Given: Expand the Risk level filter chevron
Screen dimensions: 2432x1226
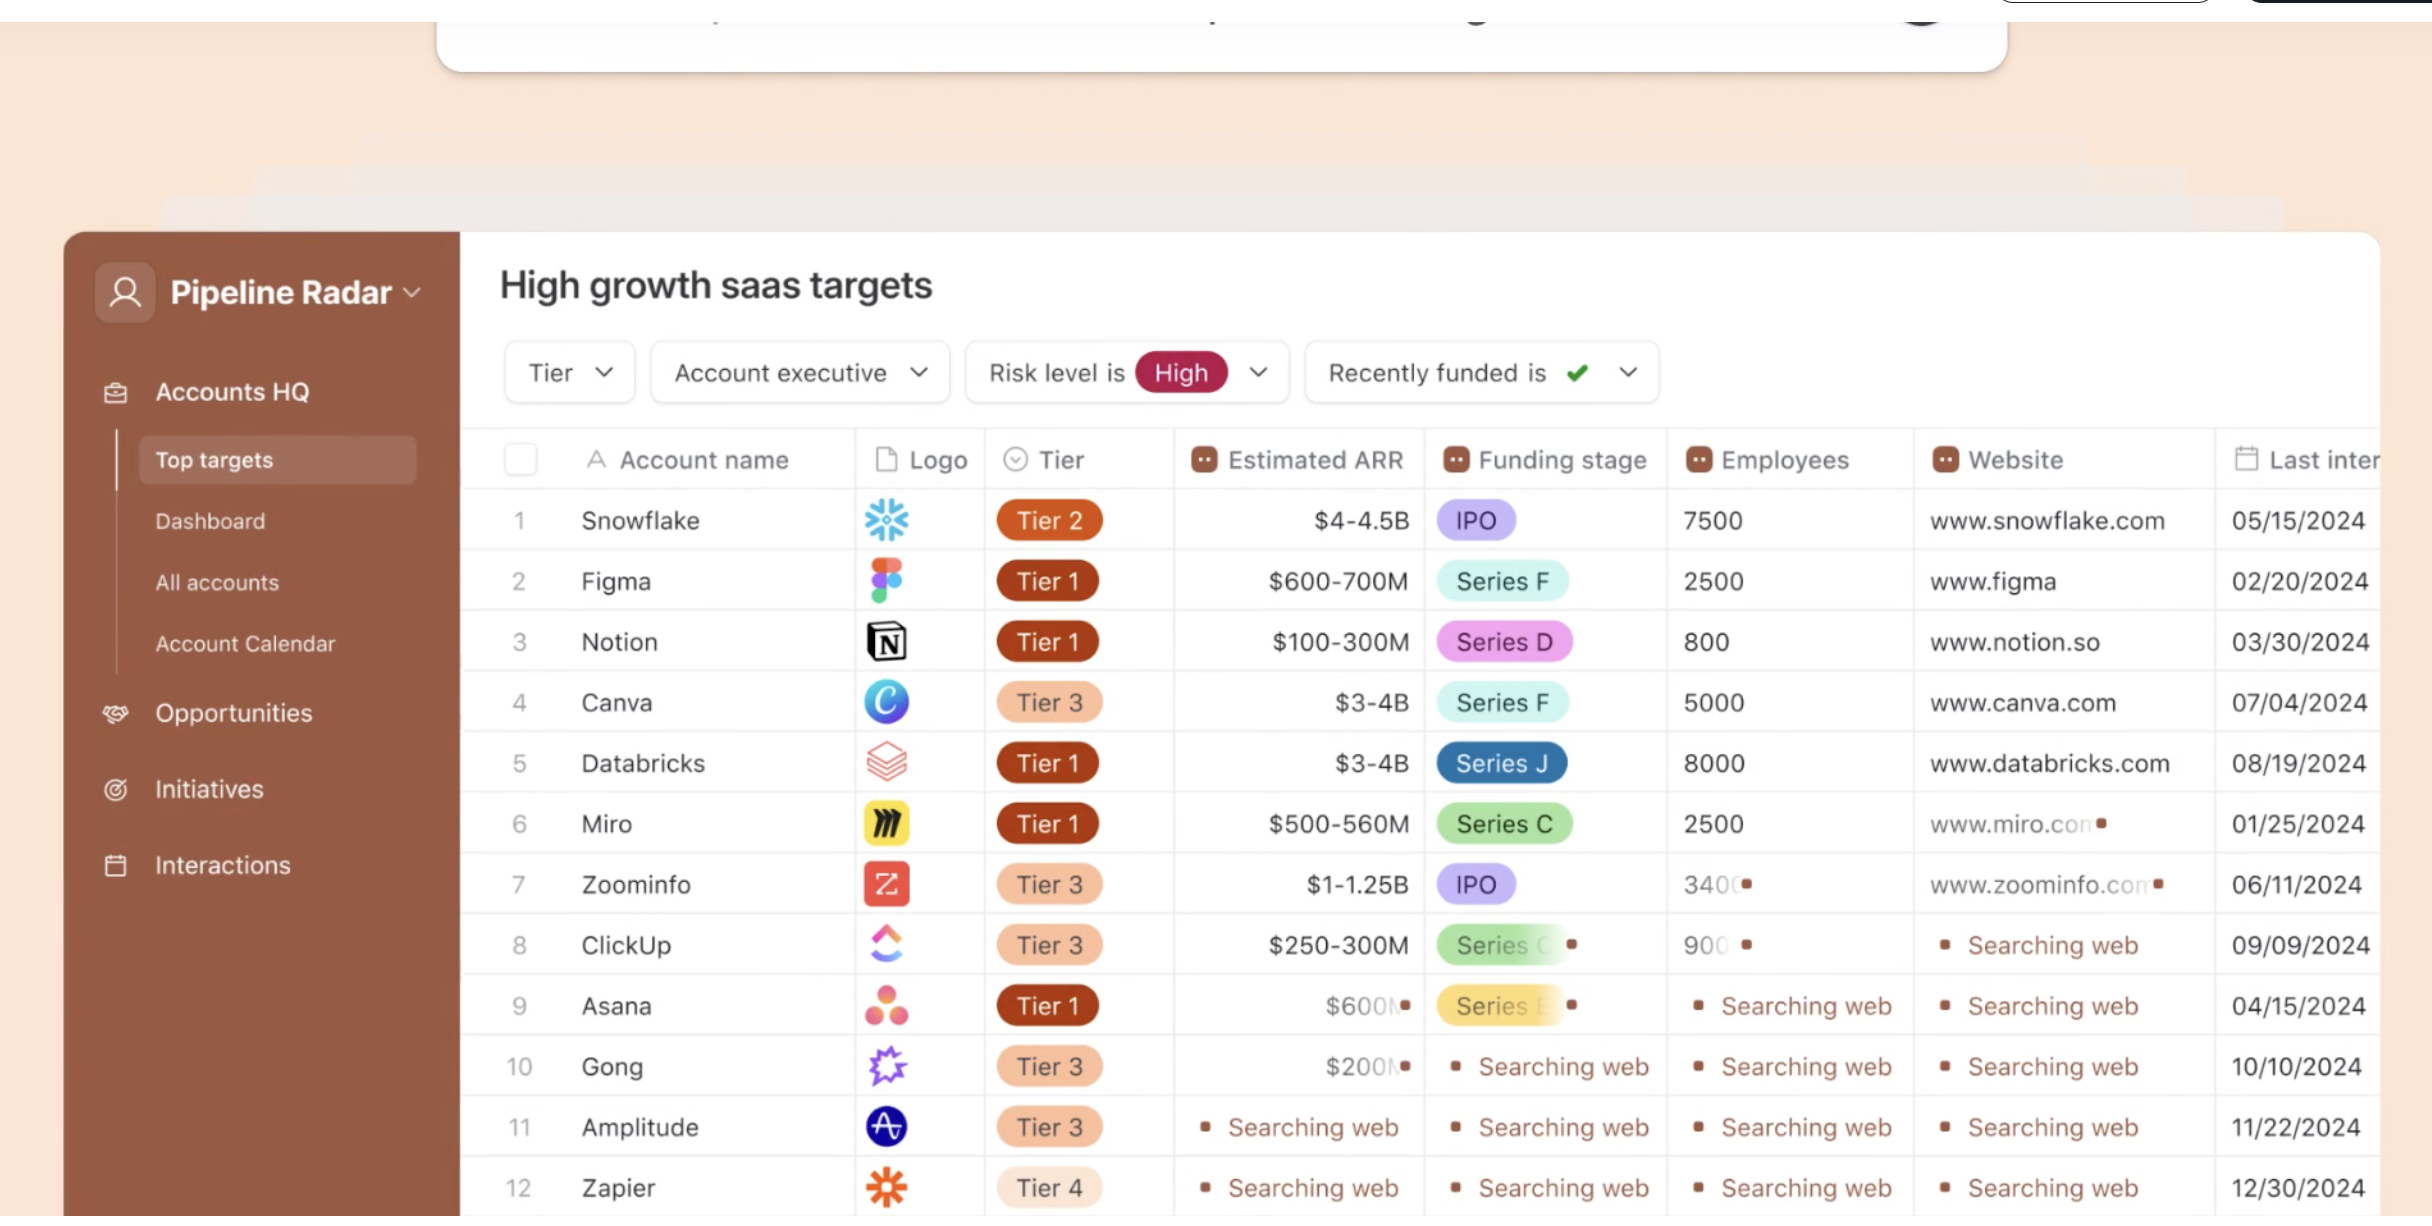Looking at the screenshot, I should pos(1258,373).
